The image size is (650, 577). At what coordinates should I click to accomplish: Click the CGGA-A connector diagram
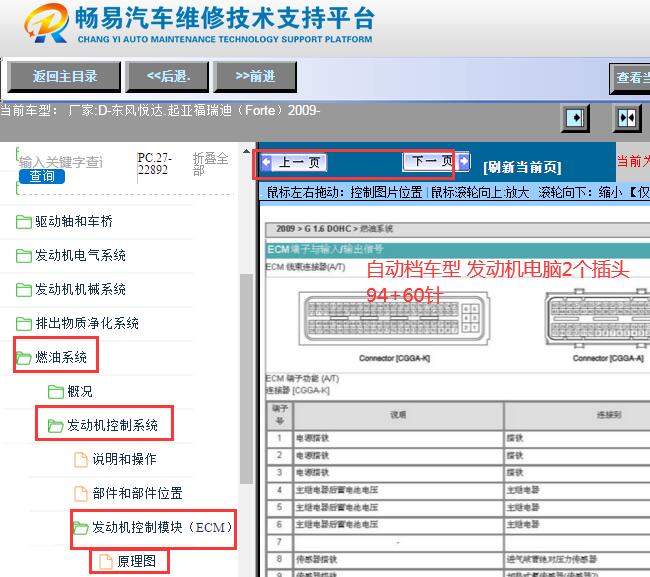tap(597, 318)
